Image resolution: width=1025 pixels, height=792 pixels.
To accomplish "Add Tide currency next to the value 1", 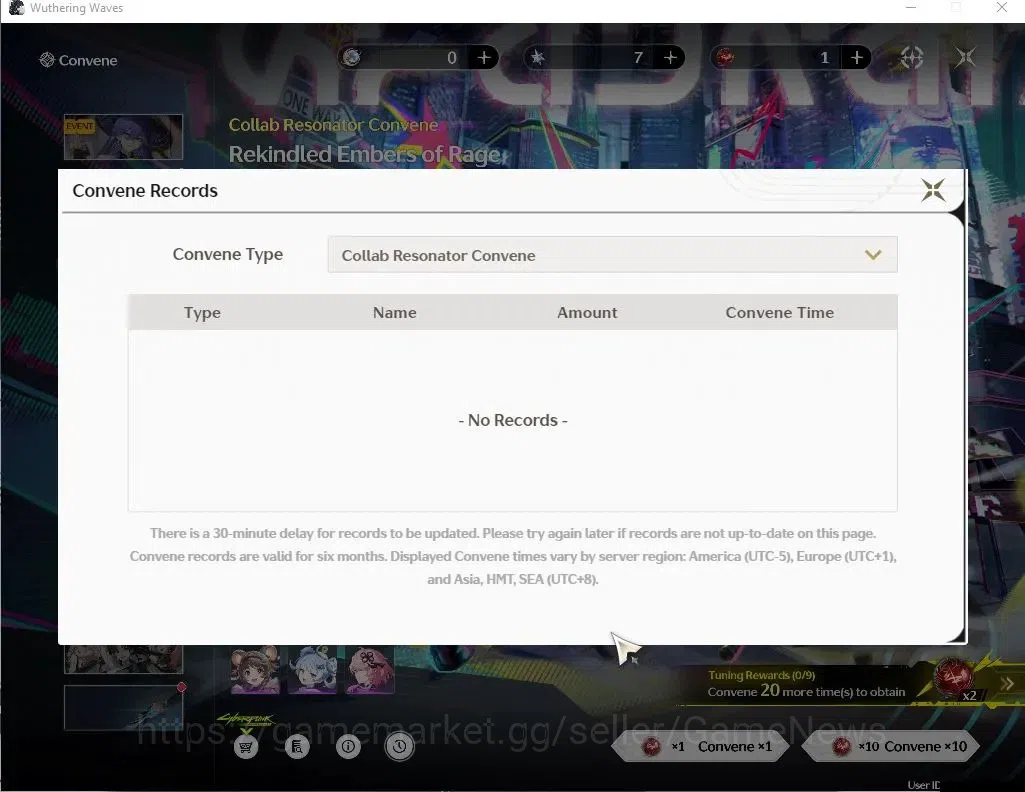I will click(856, 58).
